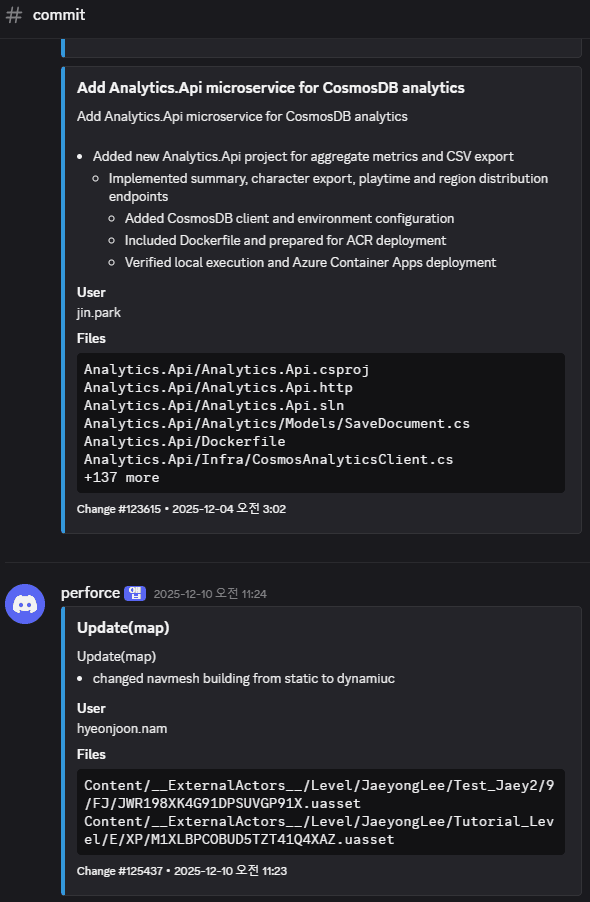The height and width of the screenshot is (902, 590).
Task: Click the username jin.park under the User heading
Action: 98,312
